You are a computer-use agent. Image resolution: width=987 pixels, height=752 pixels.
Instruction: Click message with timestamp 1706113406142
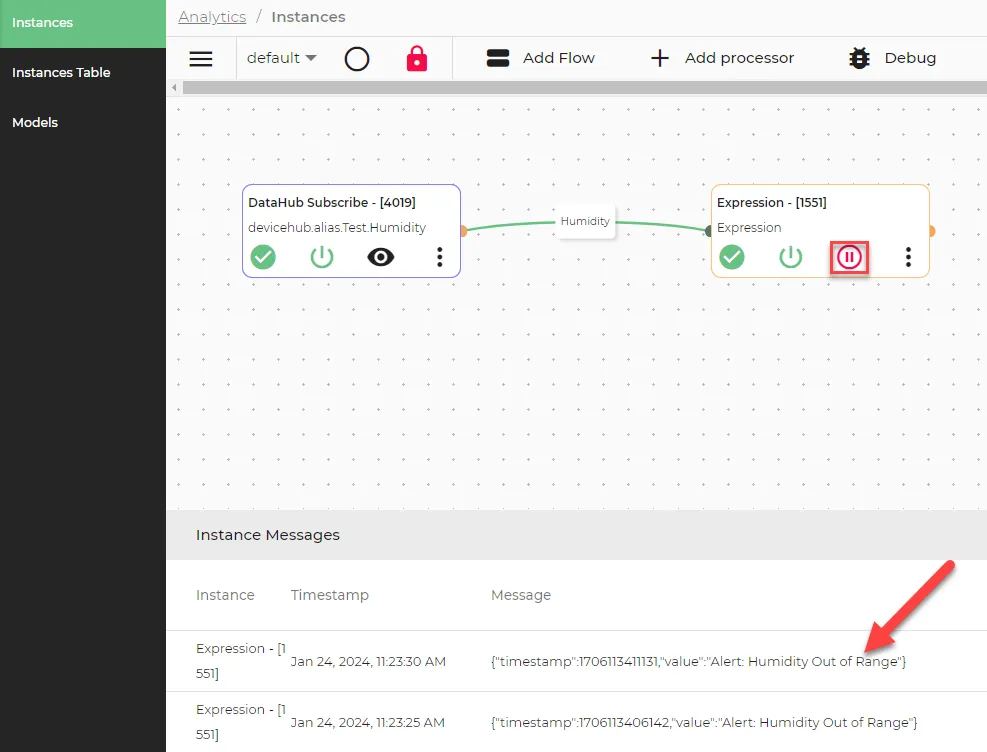tap(704, 722)
